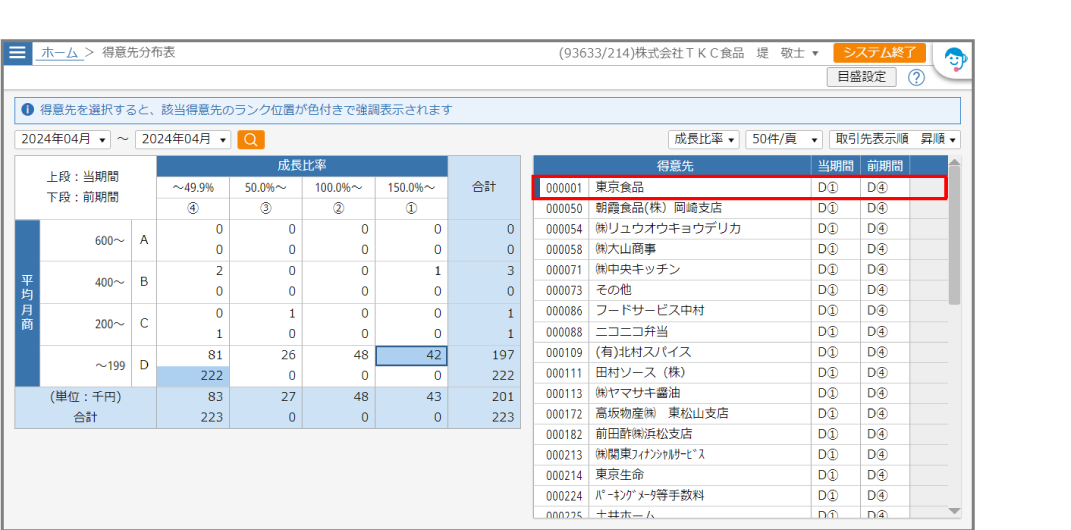
Task: Open the 50件/頁 page size dropdown
Action: tap(783, 139)
